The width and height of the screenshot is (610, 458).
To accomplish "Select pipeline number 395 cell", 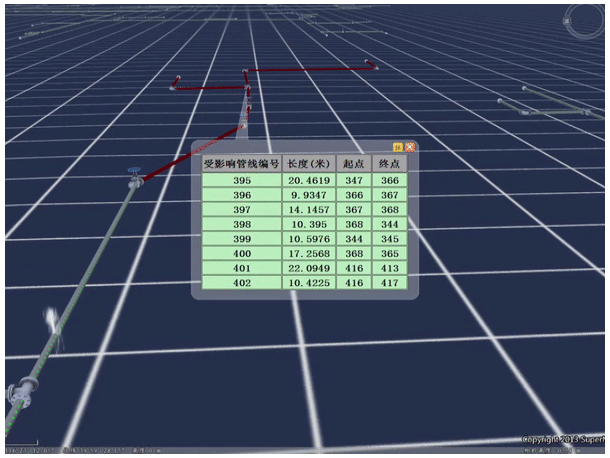I will (242, 180).
